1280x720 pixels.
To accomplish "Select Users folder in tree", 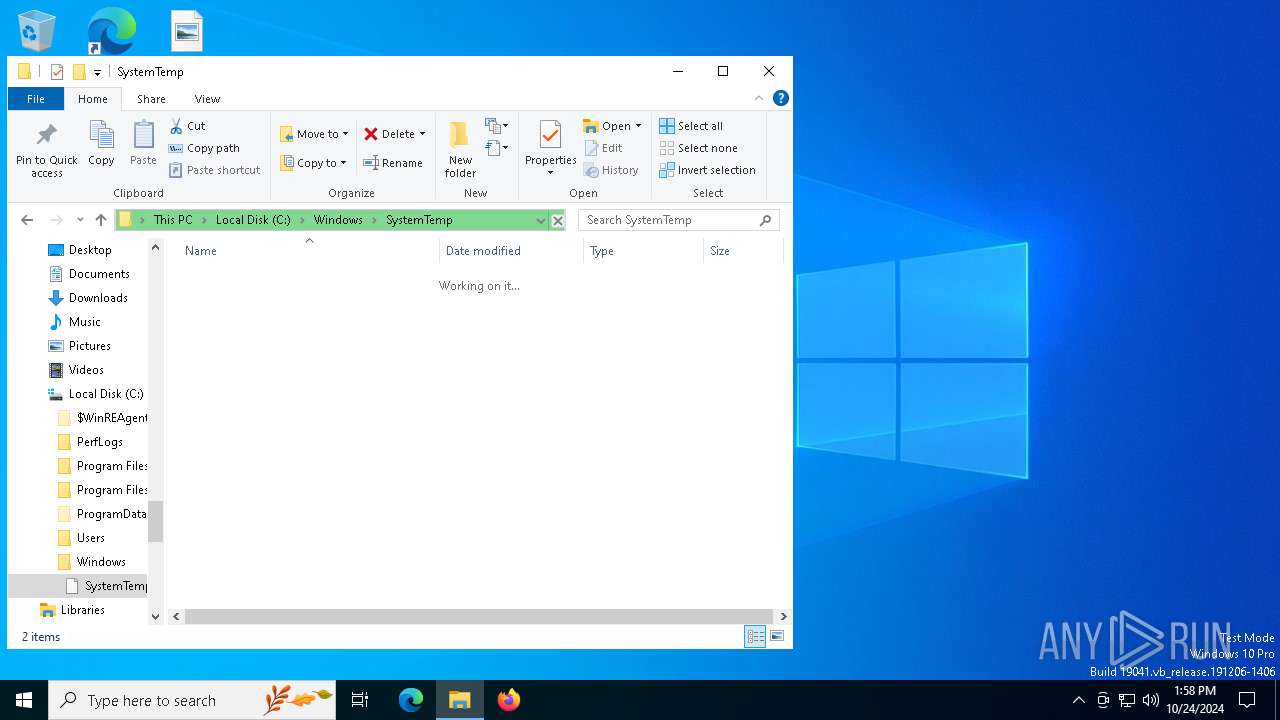I will [x=91, y=538].
